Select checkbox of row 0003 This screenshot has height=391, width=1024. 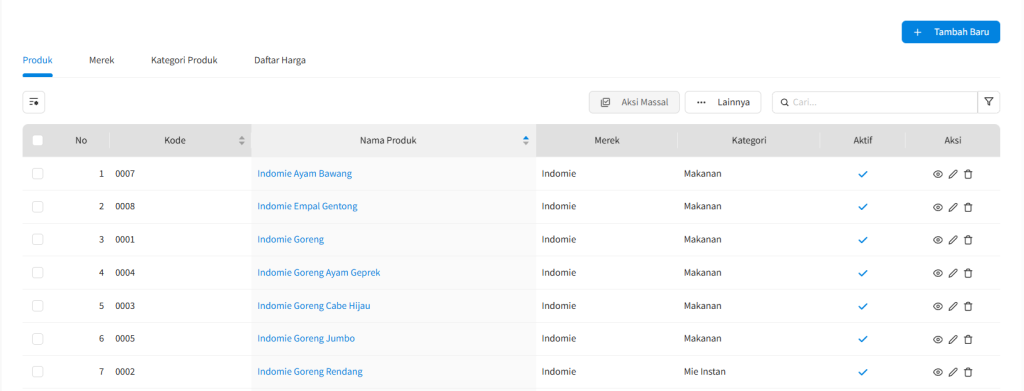coord(38,305)
